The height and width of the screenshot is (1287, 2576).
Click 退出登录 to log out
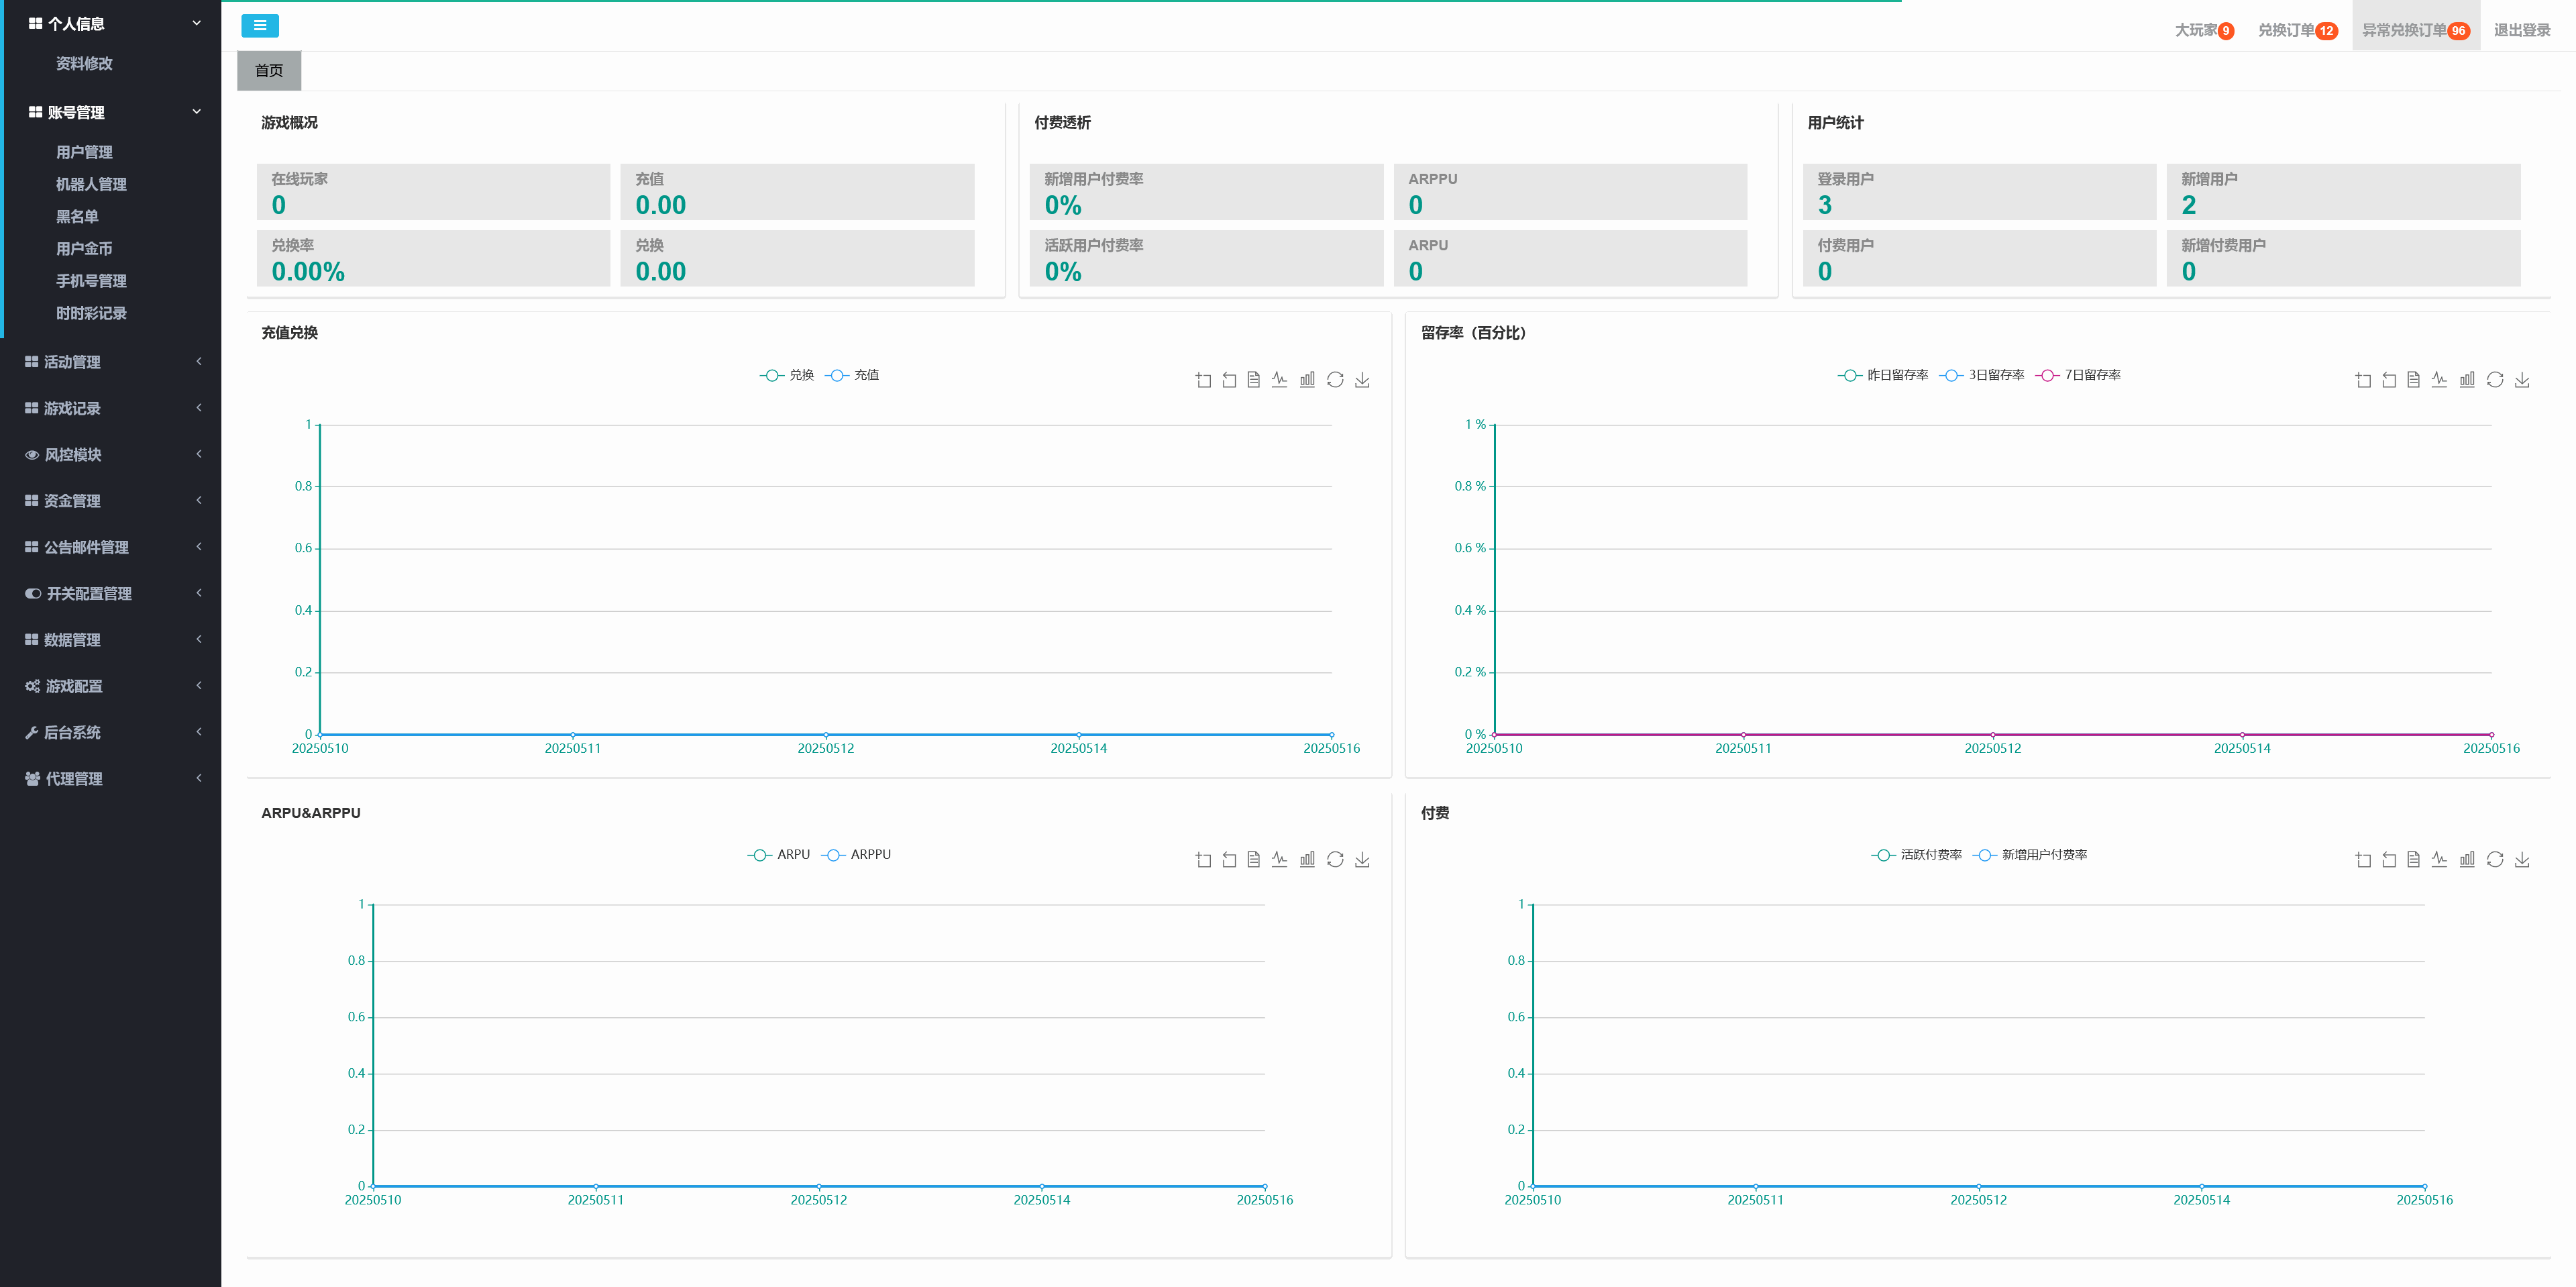(x=2521, y=30)
